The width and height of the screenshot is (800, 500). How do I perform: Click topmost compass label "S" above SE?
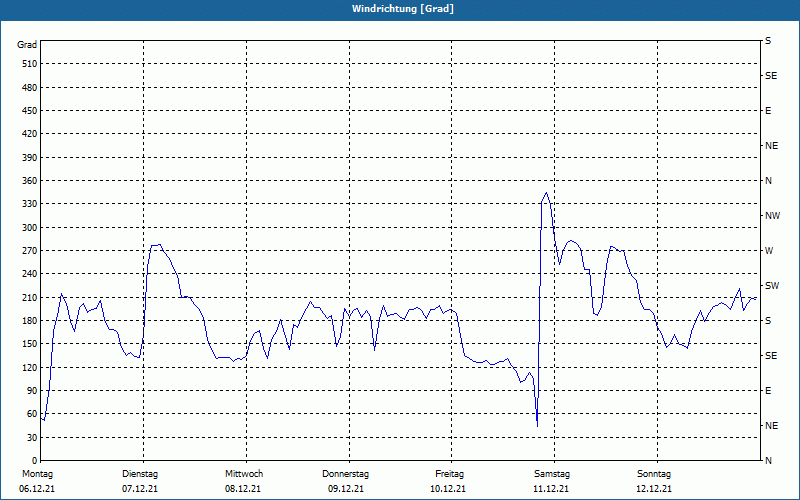768,41
